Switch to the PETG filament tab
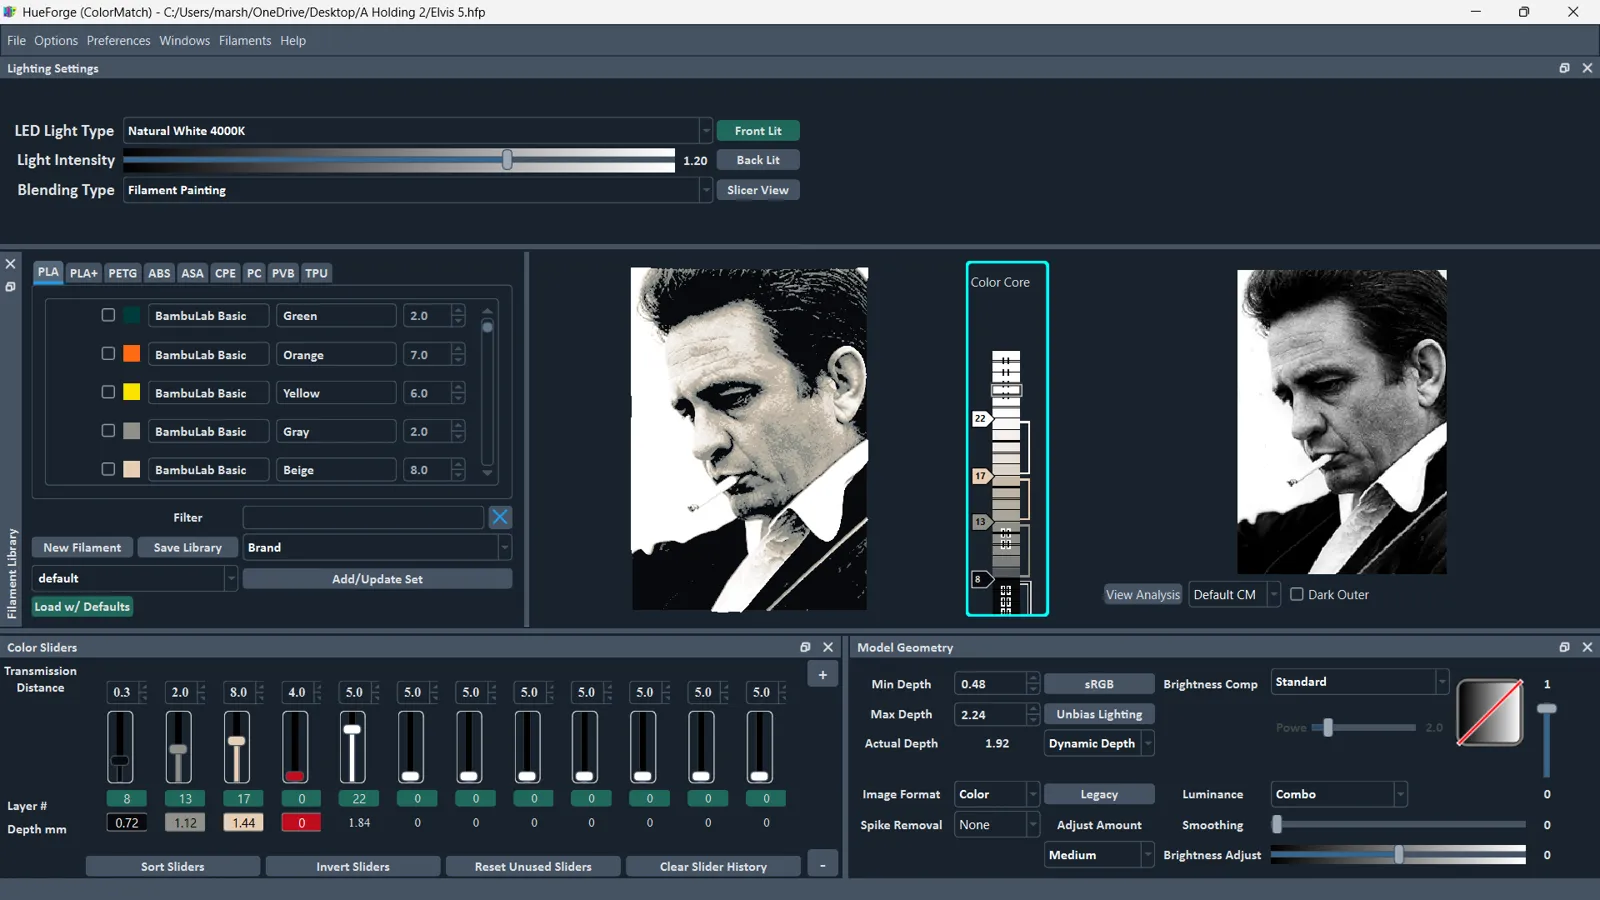 coord(122,273)
